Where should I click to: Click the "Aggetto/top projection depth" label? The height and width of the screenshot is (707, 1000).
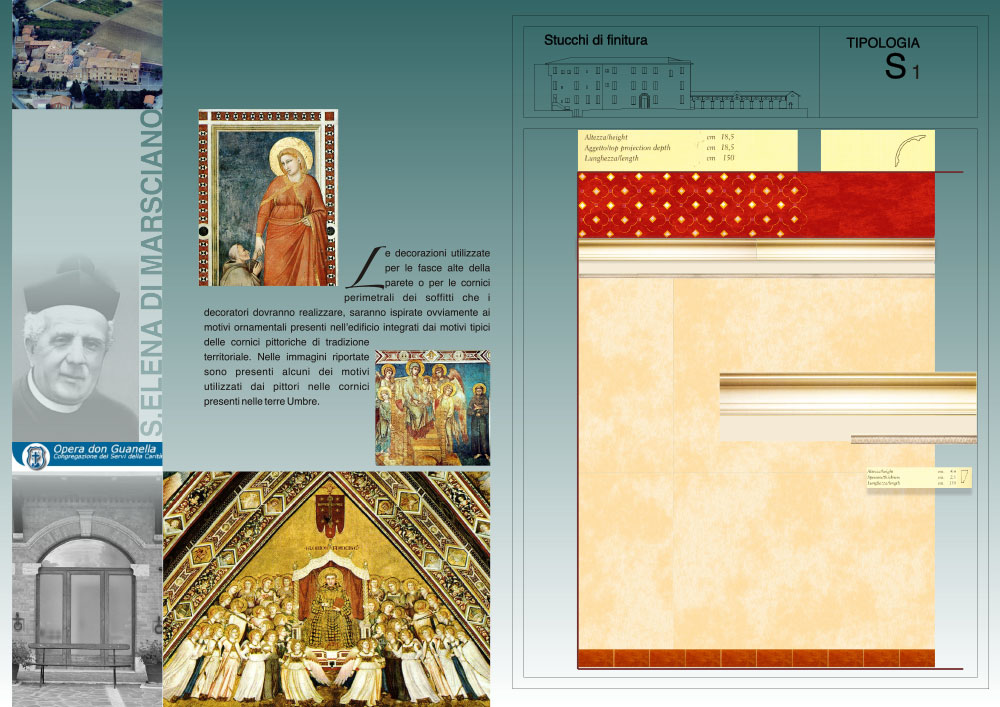(627, 148)
